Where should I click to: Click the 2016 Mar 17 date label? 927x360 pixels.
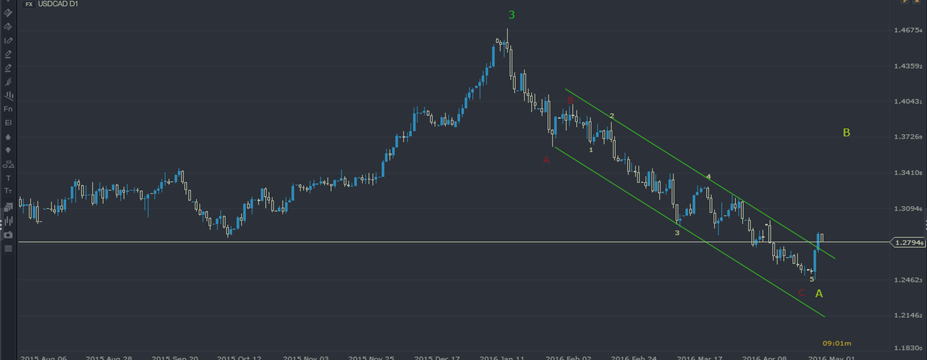(699, 357)
